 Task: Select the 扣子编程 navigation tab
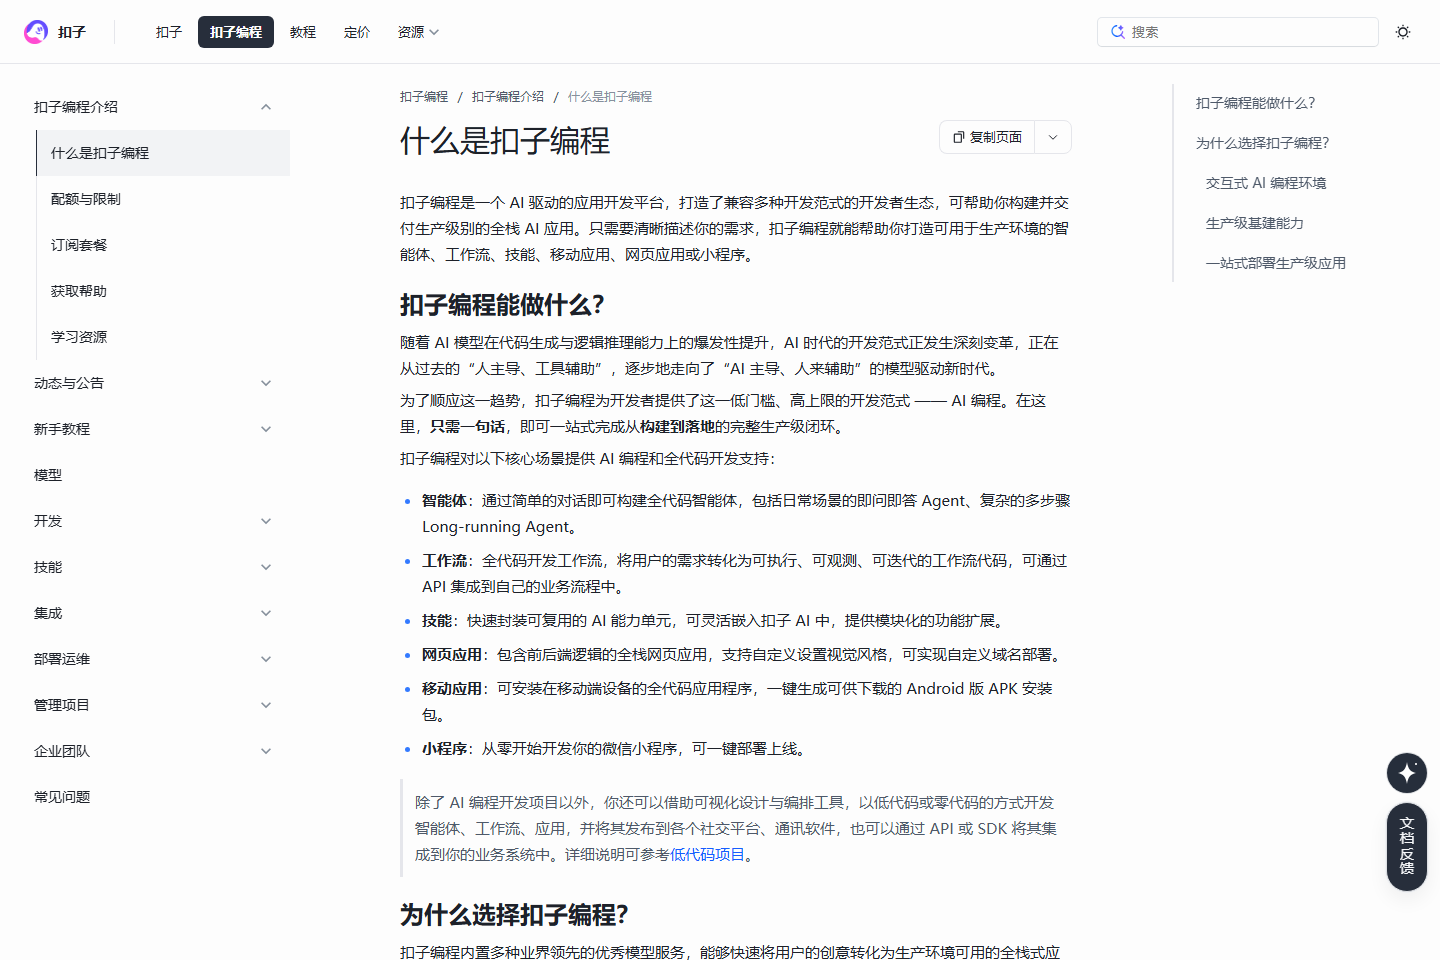[236, 32]
